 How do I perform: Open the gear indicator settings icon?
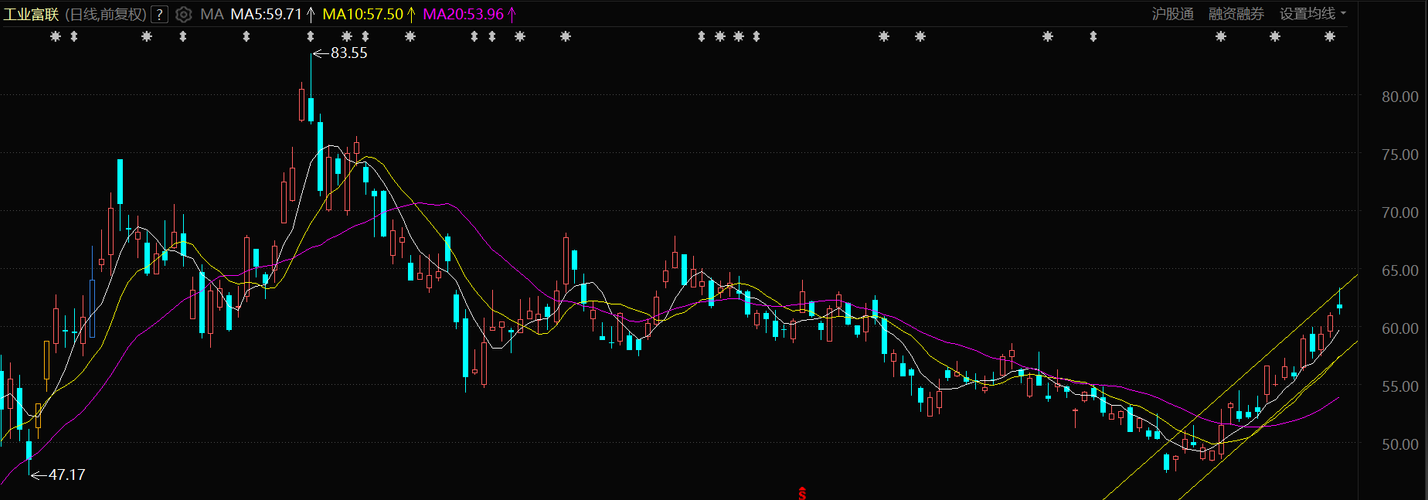click(182, 14)
